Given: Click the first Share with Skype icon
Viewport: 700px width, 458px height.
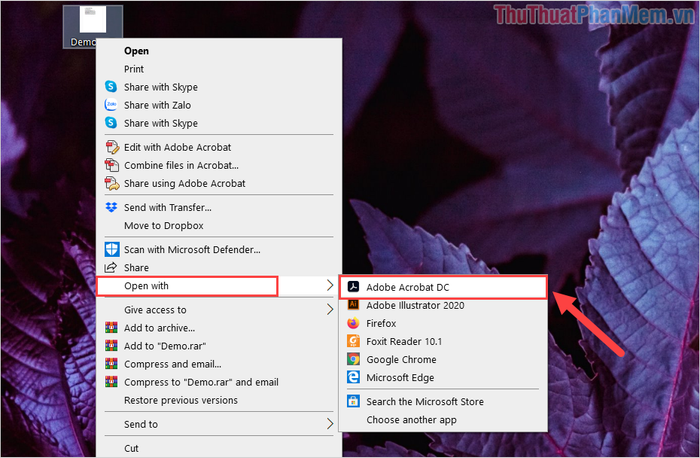Looking at the screenshot, I should 111,87.
